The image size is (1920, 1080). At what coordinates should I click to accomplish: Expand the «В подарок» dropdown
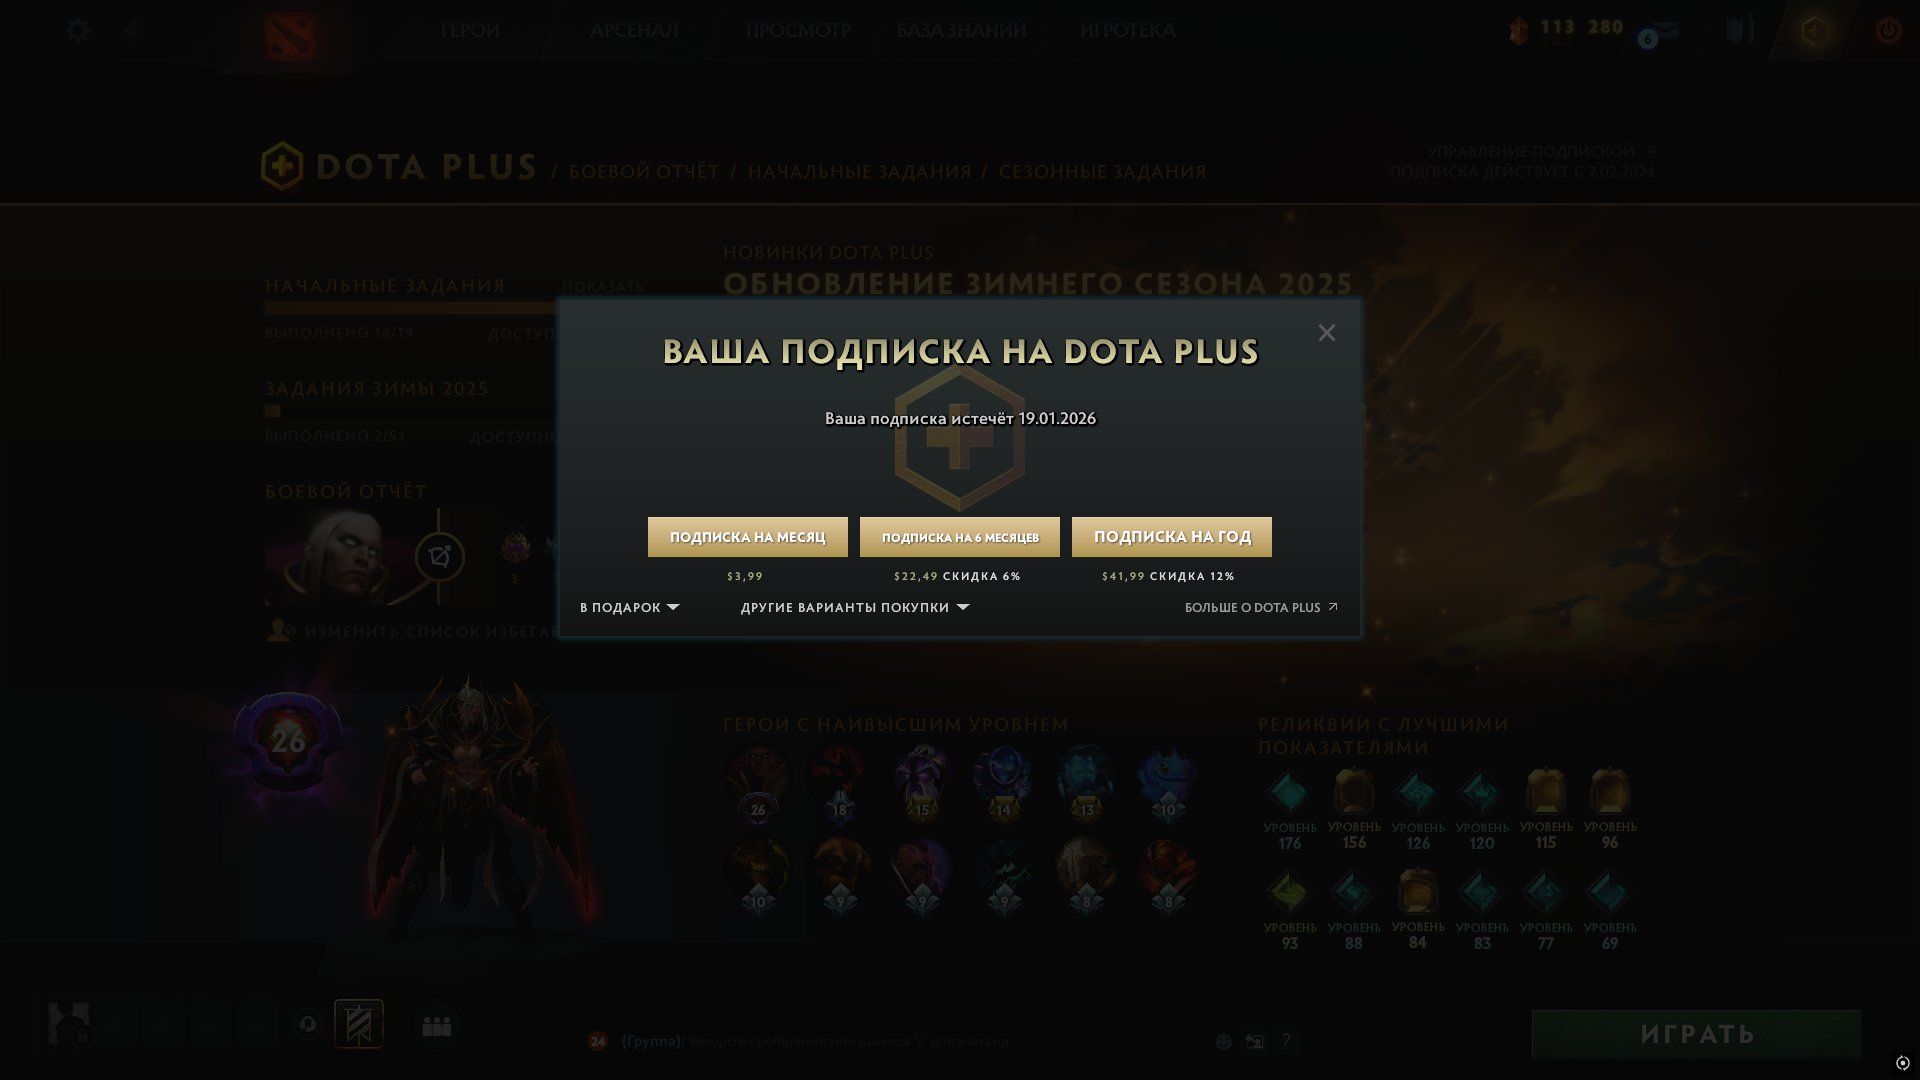(629, 607)
